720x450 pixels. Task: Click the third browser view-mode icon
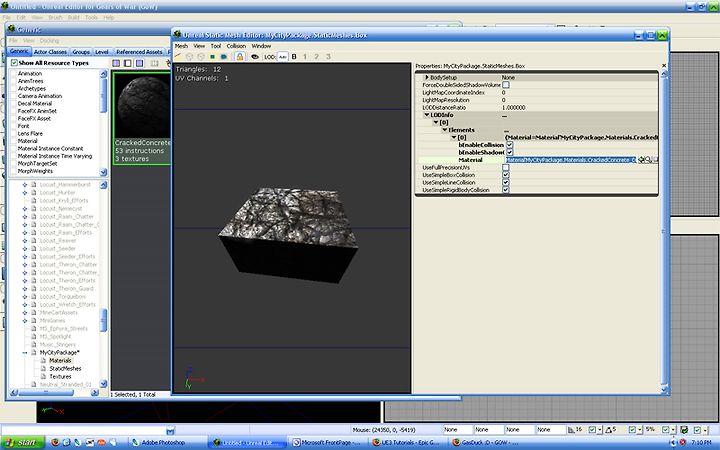tap(139, 63)
